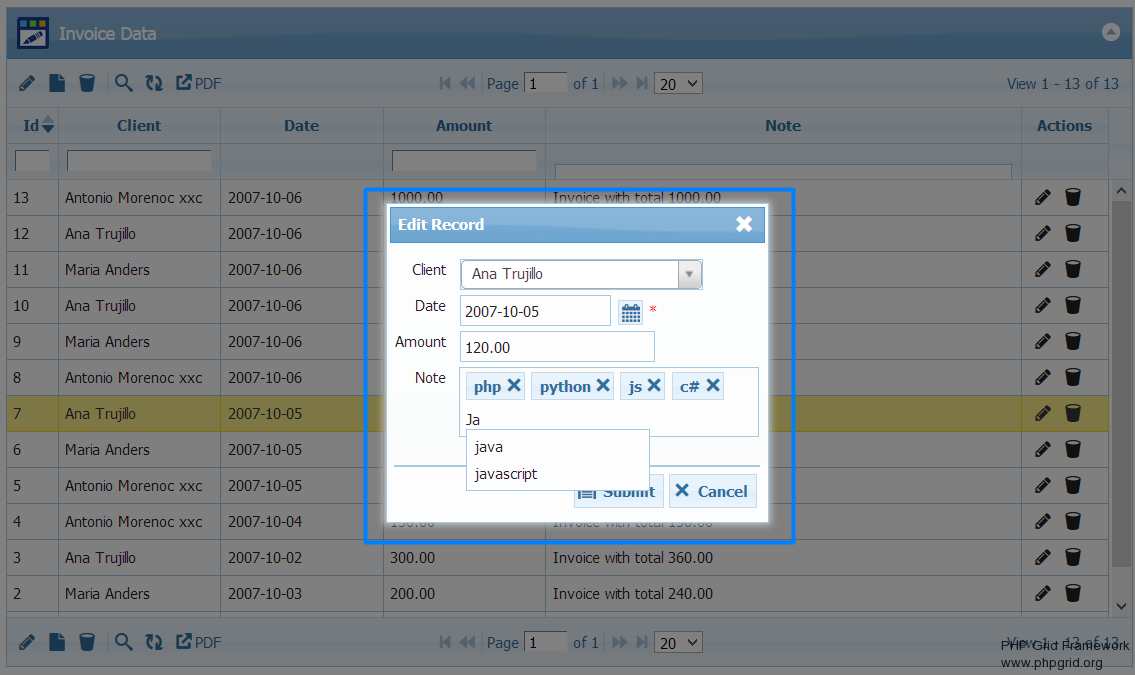Remove the python tag

[x=603, y=386]
